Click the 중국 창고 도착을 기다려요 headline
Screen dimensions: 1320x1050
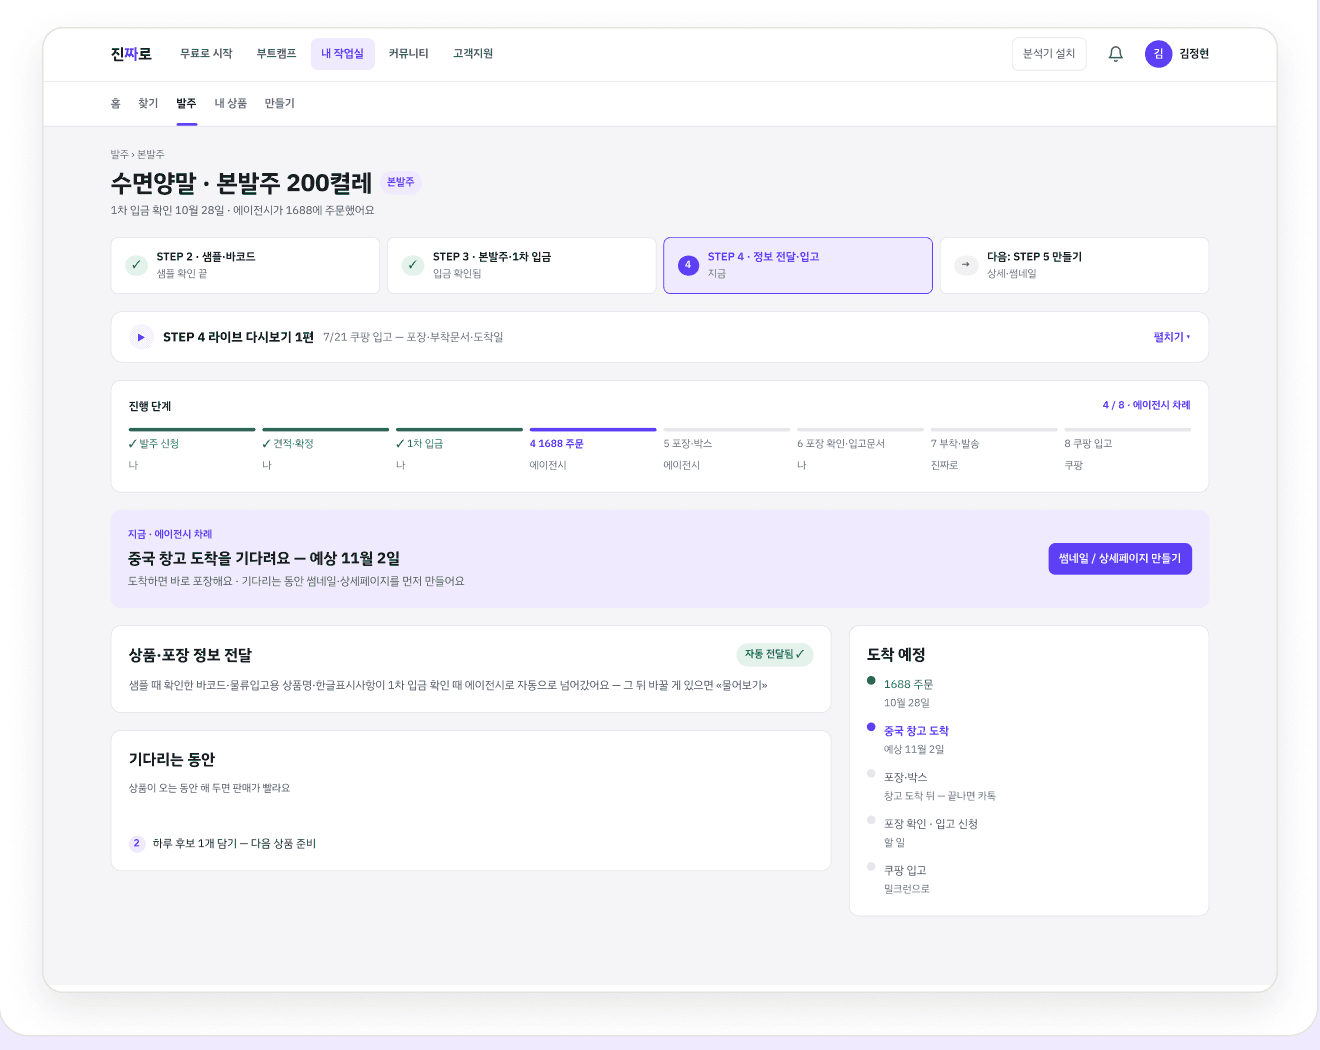[264, 558]
